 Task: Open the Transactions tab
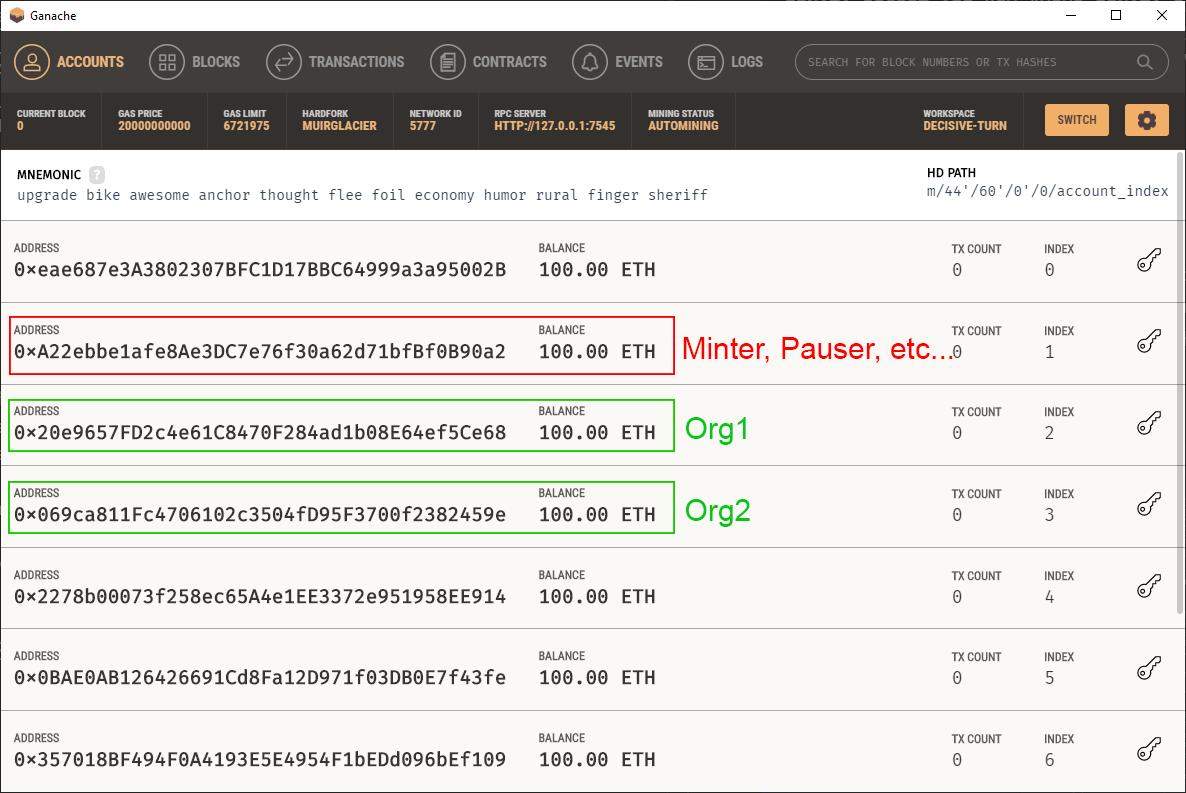335,62
